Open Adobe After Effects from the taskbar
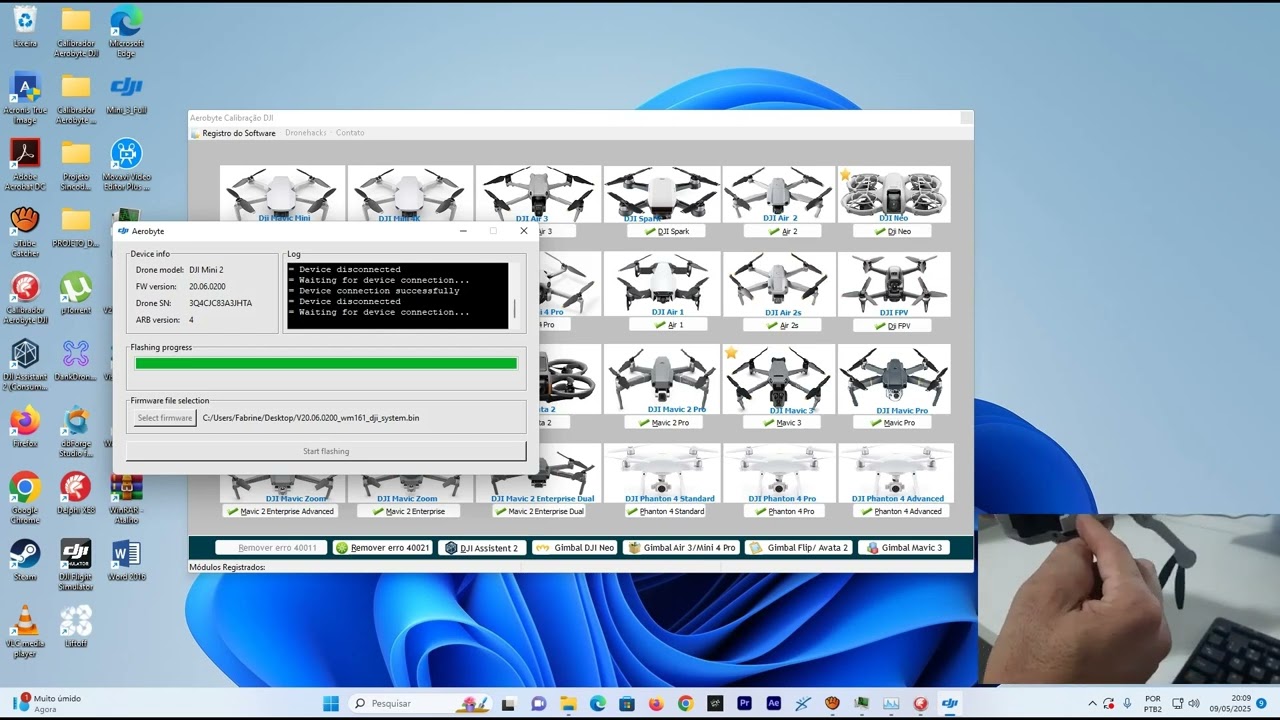This screenshot has width=1280, height=720. [773, 703]
